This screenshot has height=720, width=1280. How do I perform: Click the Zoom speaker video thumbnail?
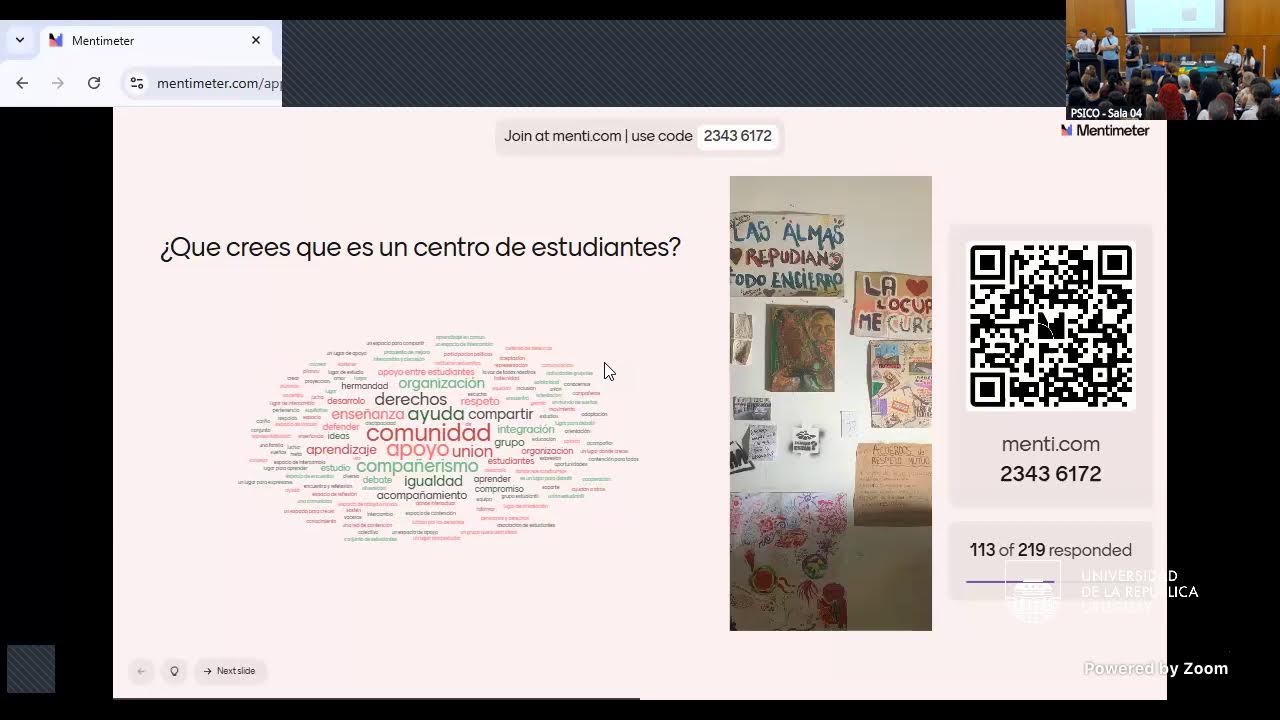coord(1173,60)
